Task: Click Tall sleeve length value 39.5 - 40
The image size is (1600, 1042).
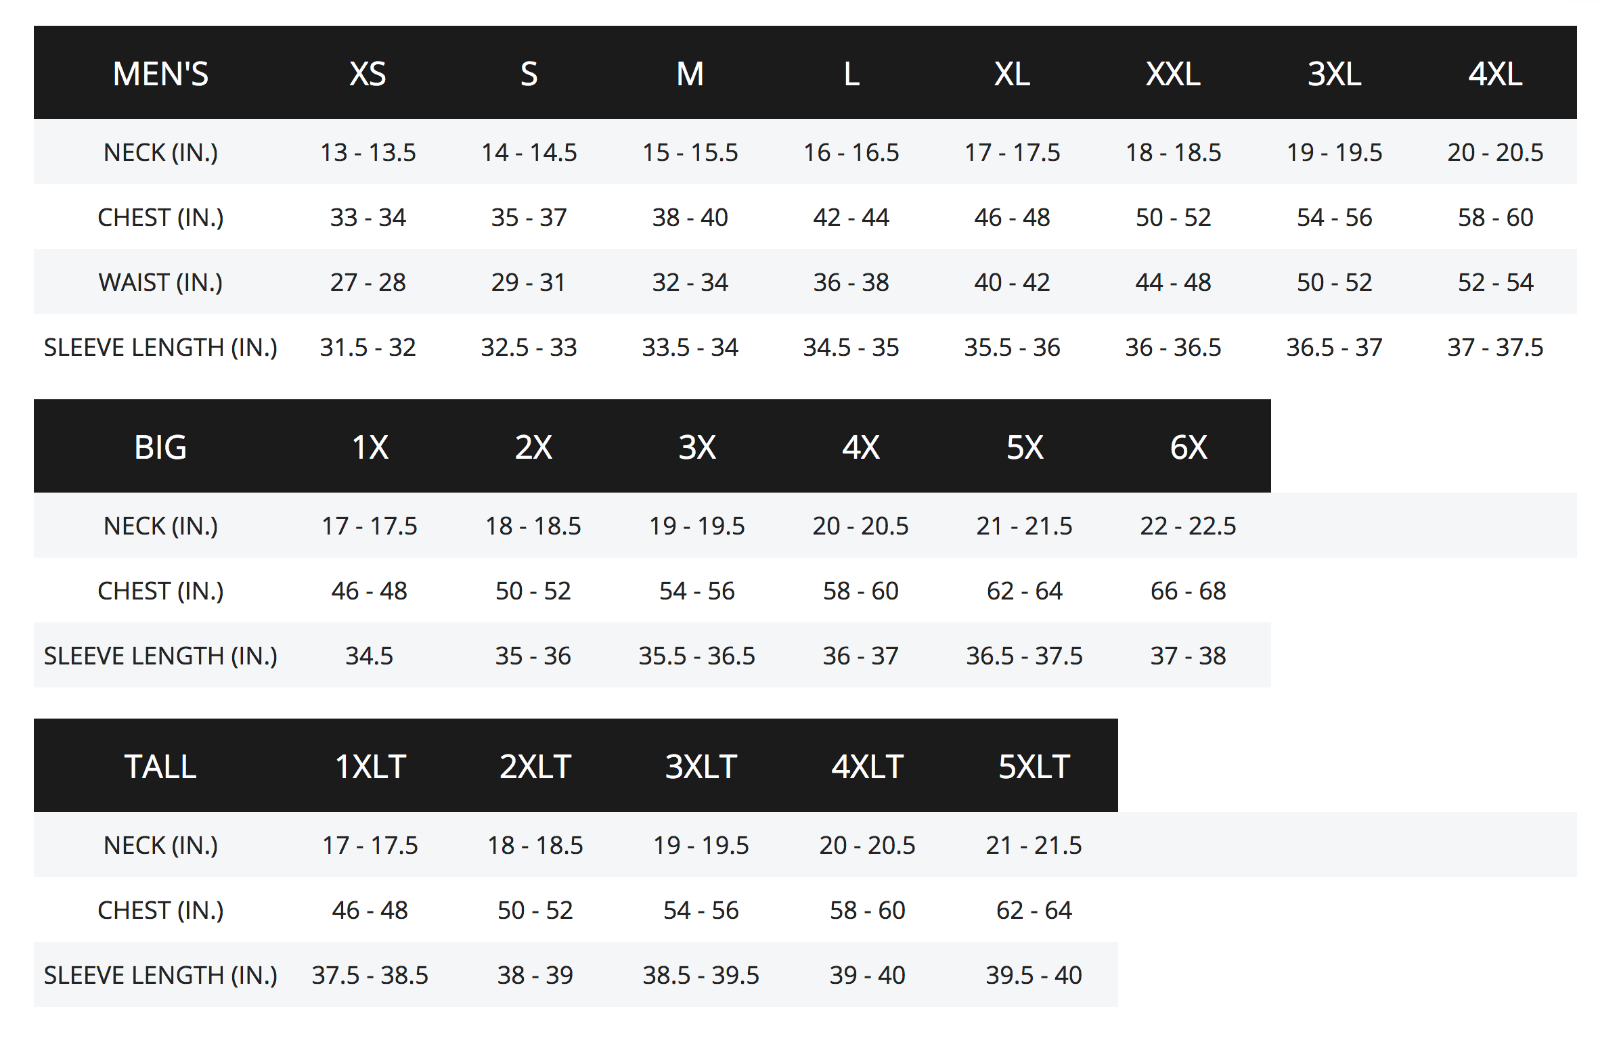Action: [x=1034, y=975]
